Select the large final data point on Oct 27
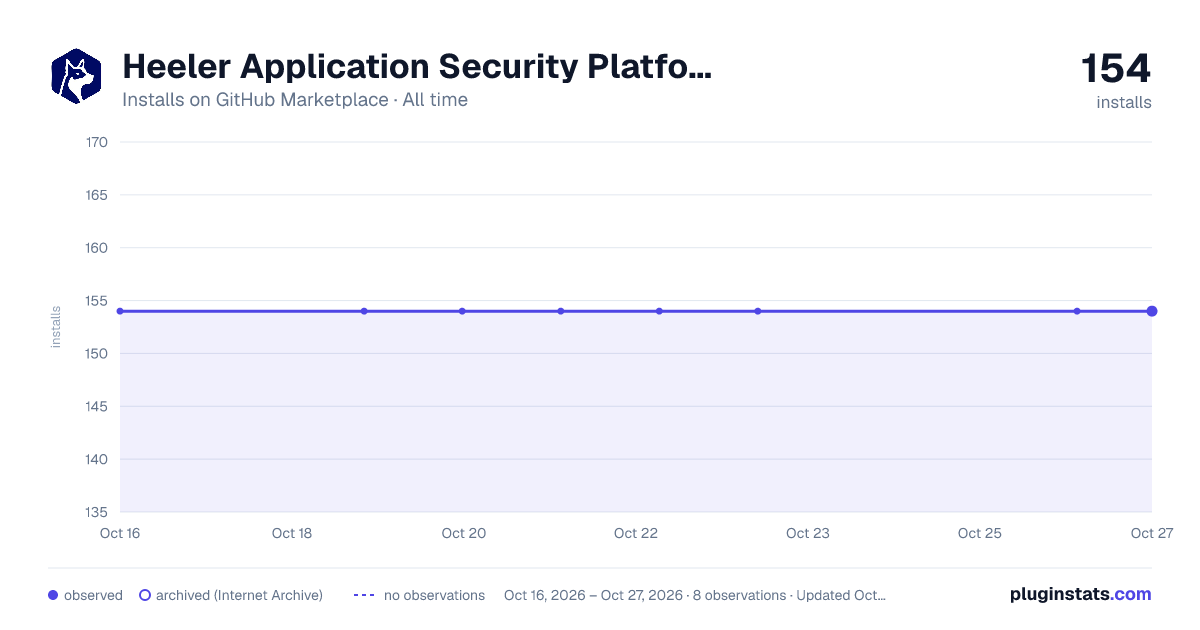1200x630 pixels. coord(1152,311)
